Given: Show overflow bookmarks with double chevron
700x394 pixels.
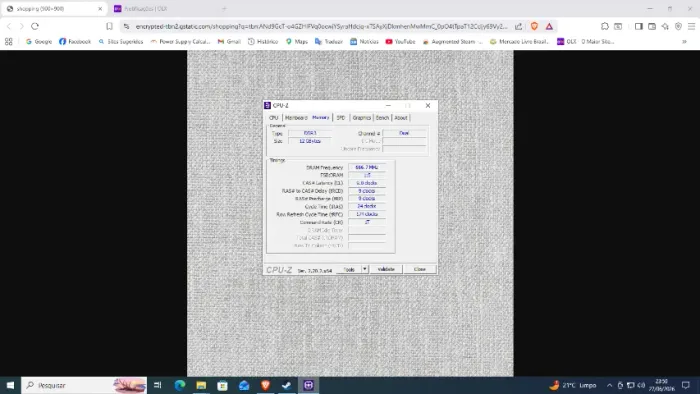Looking at the screenshot, I should click(684, 41).
